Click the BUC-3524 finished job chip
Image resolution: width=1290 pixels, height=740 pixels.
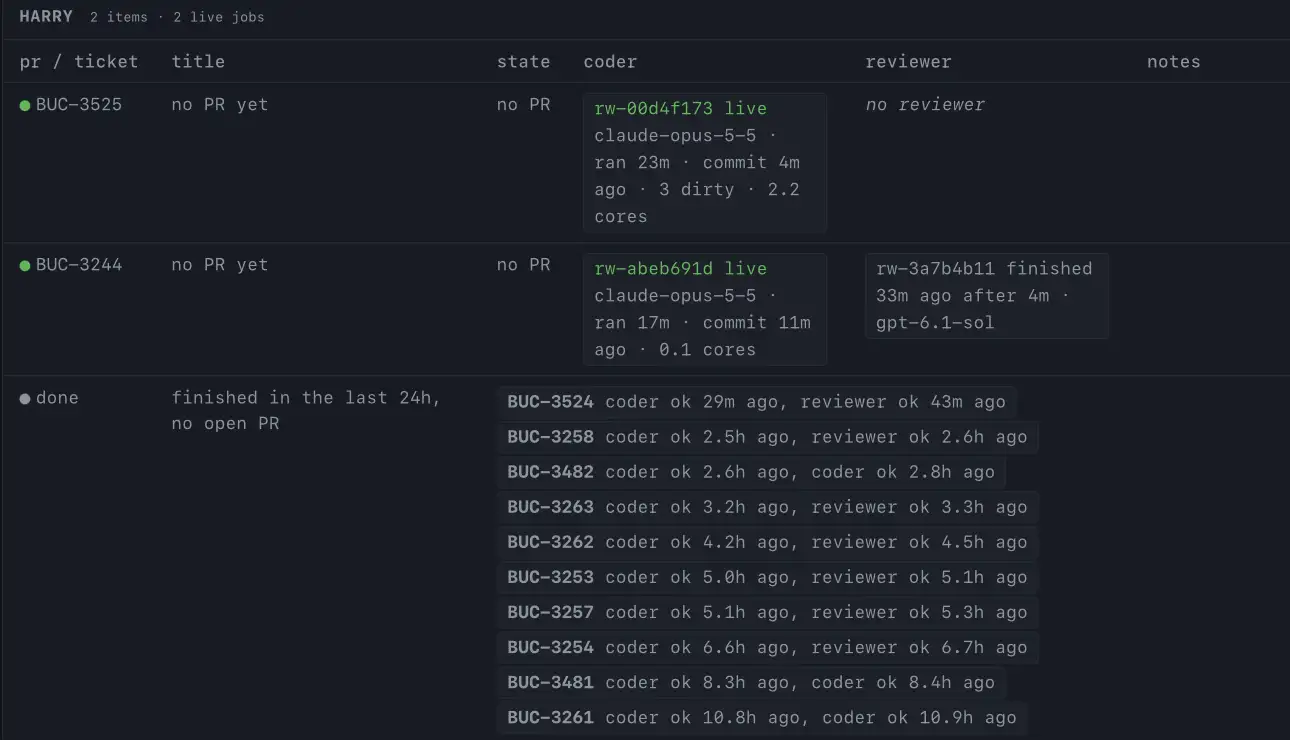coord(756,402)
